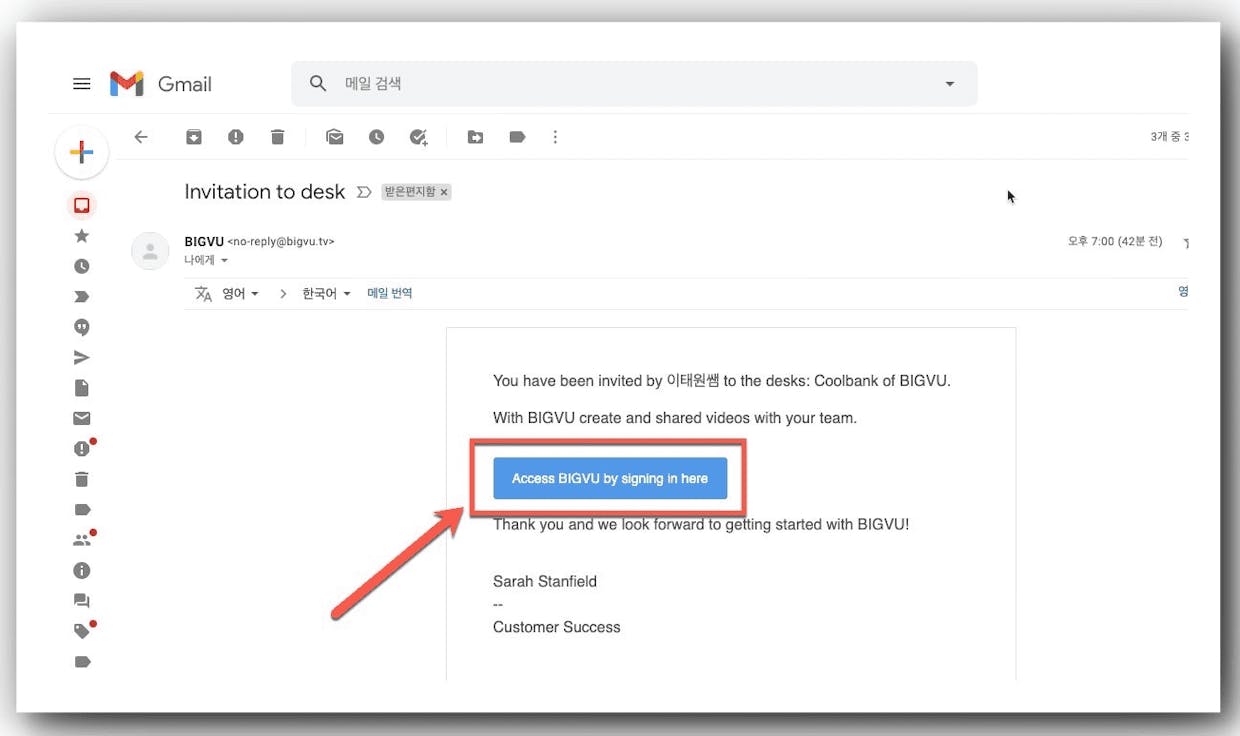Viewport: 1240px width, 736px height.
Task: Focus the 메일 검색 search field
Action: click(634, 84)
